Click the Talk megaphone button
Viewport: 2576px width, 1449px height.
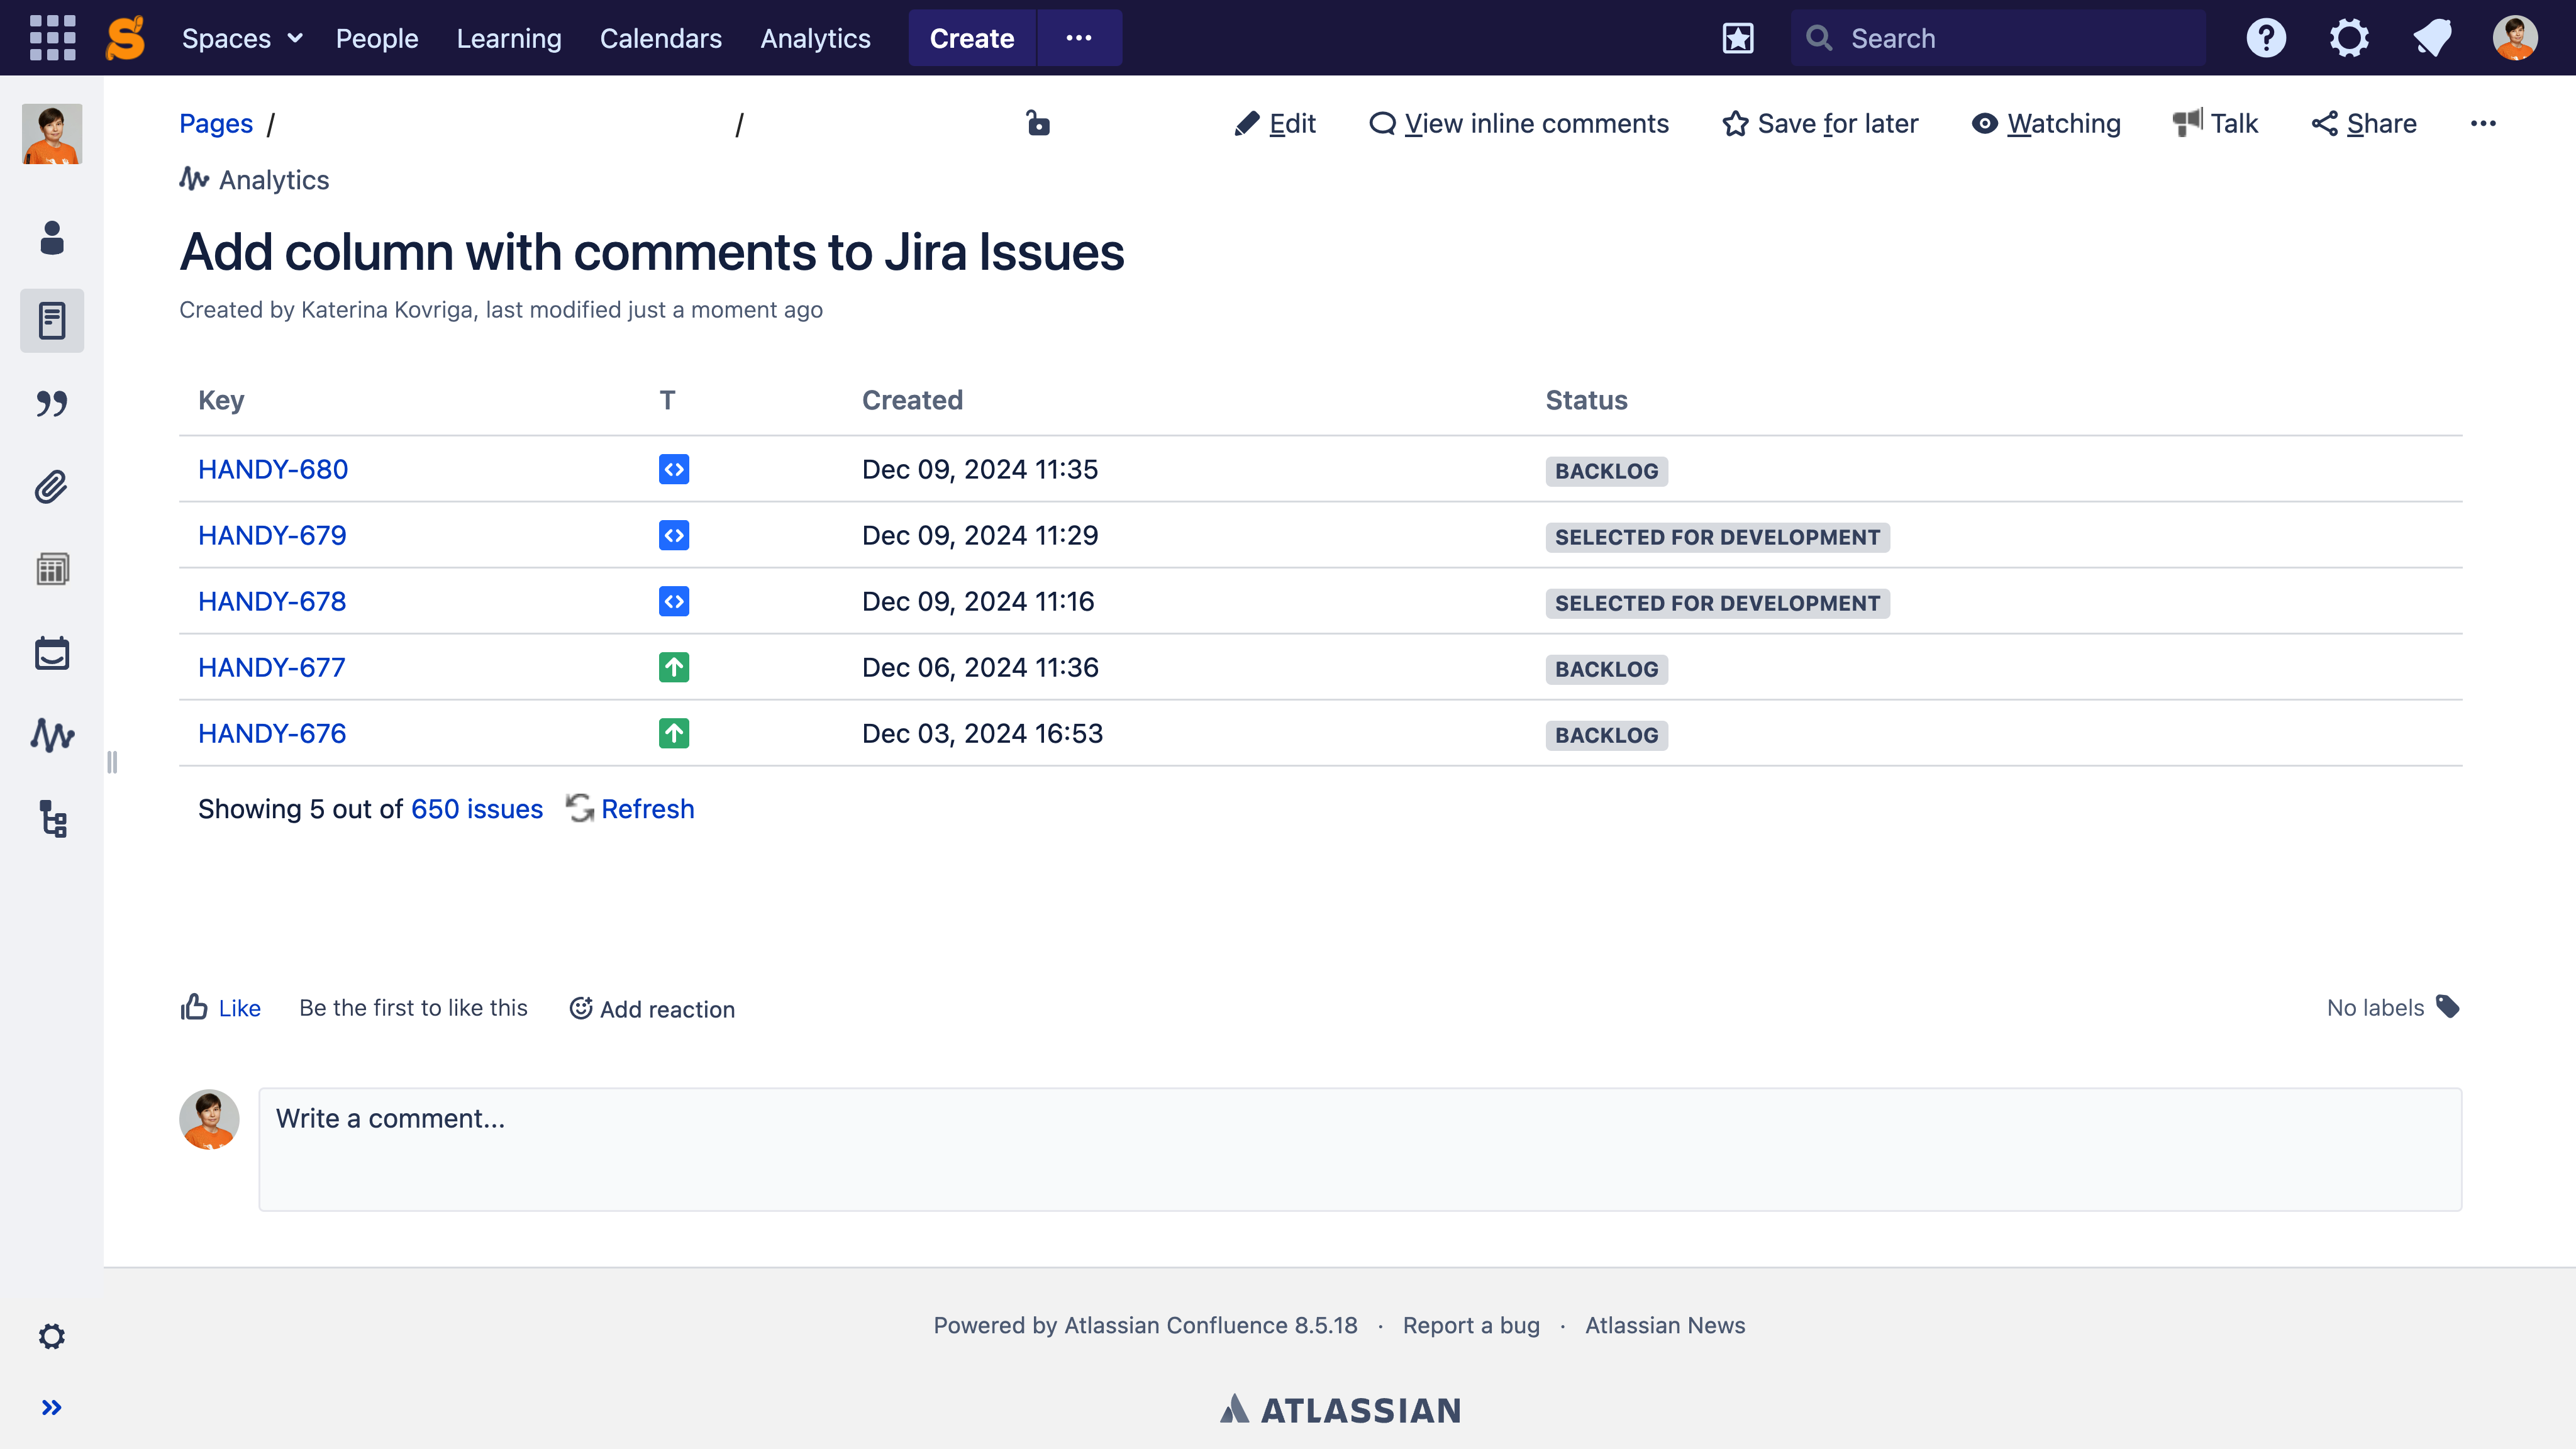(2215, 123)
